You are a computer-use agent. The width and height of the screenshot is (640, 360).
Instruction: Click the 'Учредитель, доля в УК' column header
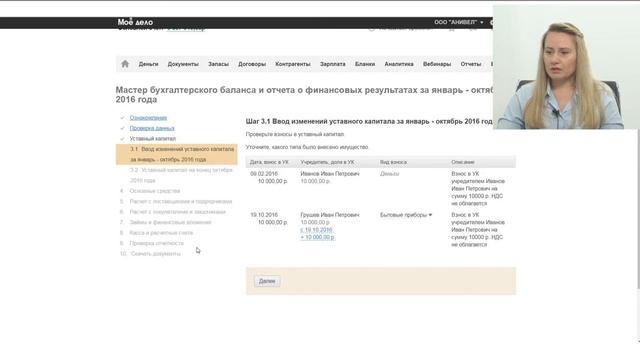pos(327,162)
